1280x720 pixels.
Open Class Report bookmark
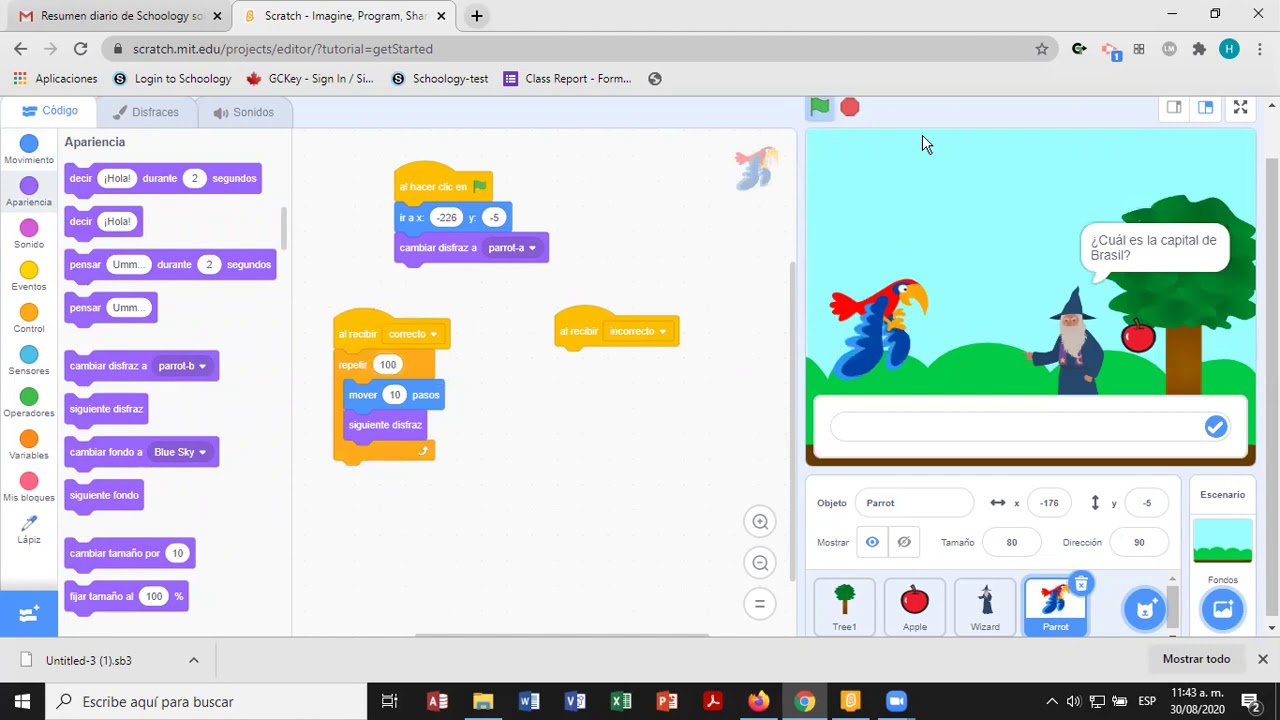pos(568,79)
